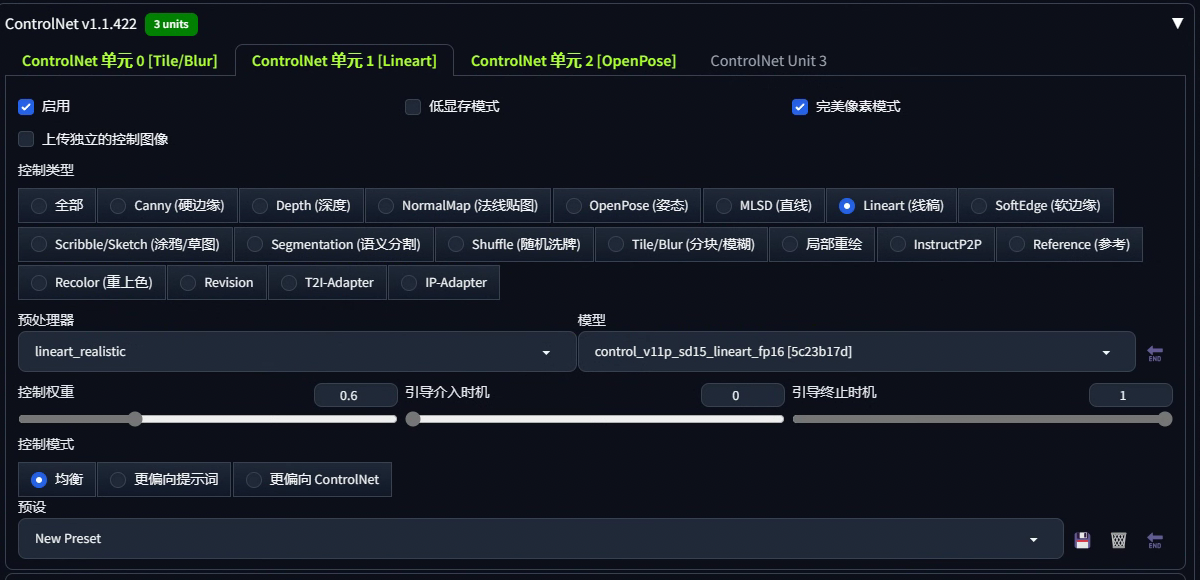The image size is (1200, 580).
Task: Select the Shuffle (随机洗牌) option
Action: (514, 244)
